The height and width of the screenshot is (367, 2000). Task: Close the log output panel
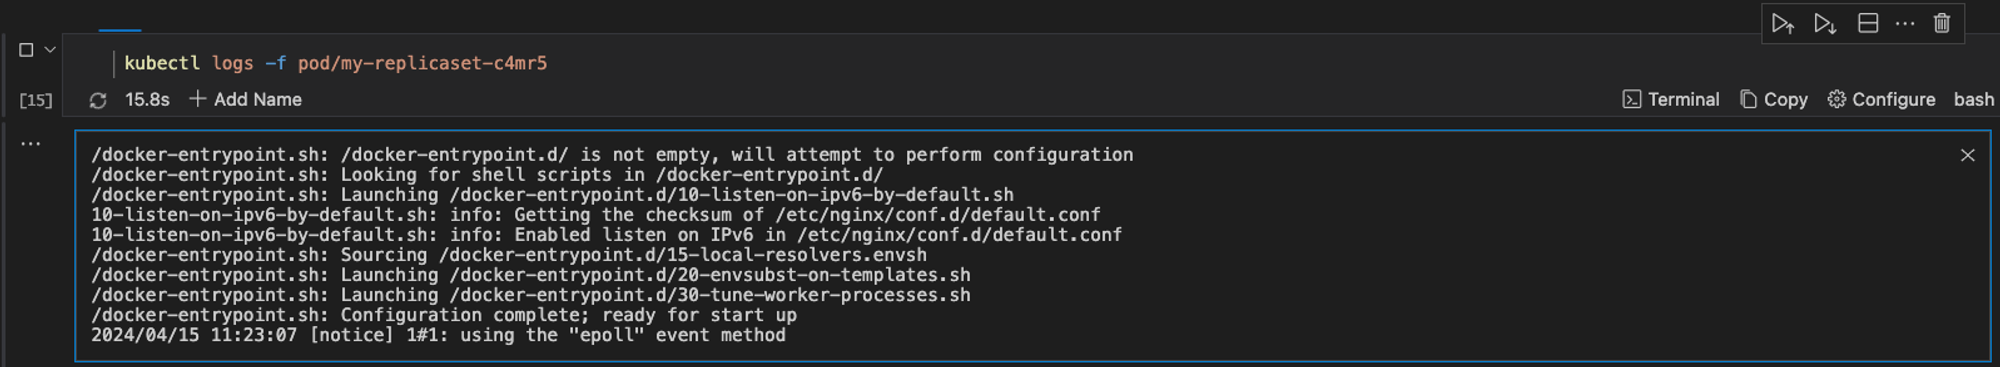click(1967, 155)
